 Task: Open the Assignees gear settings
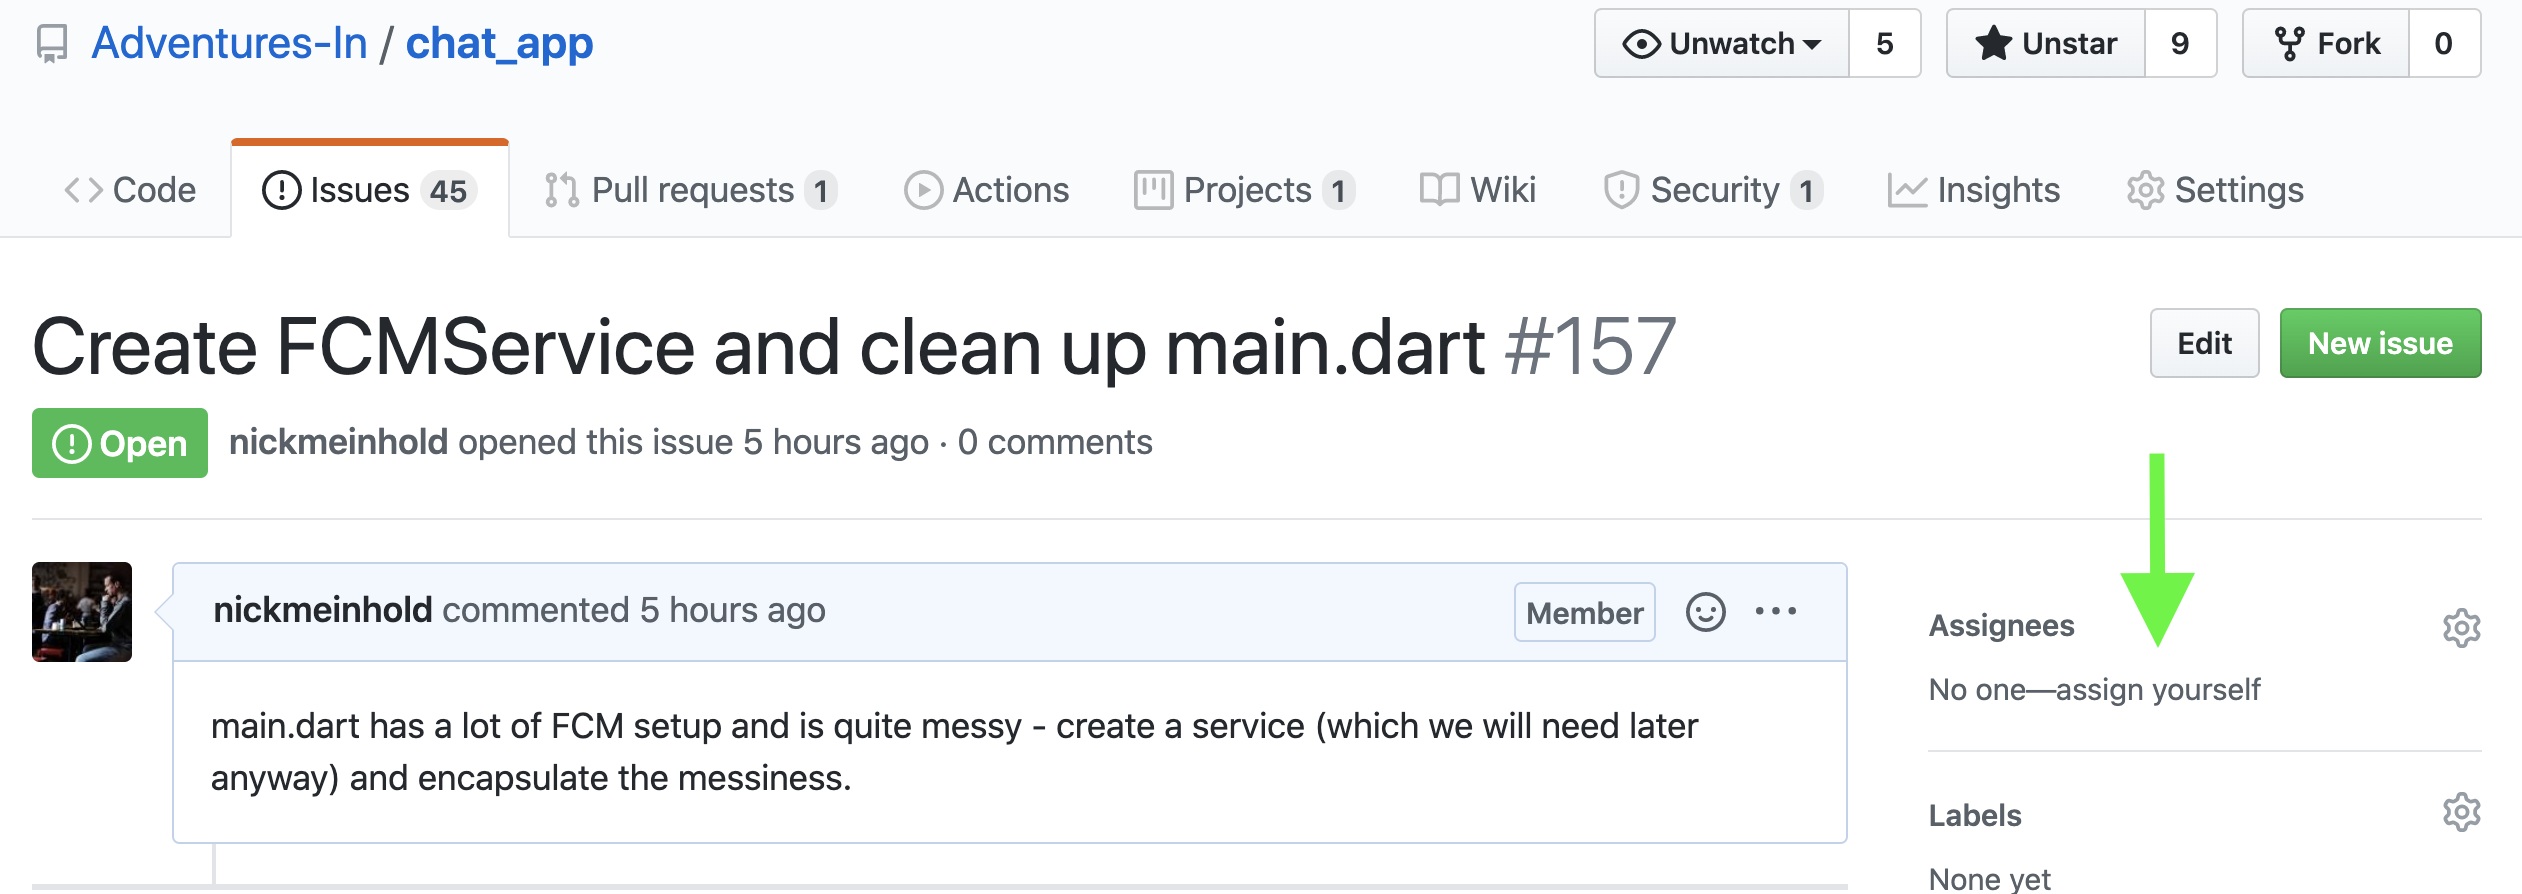point(2461,628)
